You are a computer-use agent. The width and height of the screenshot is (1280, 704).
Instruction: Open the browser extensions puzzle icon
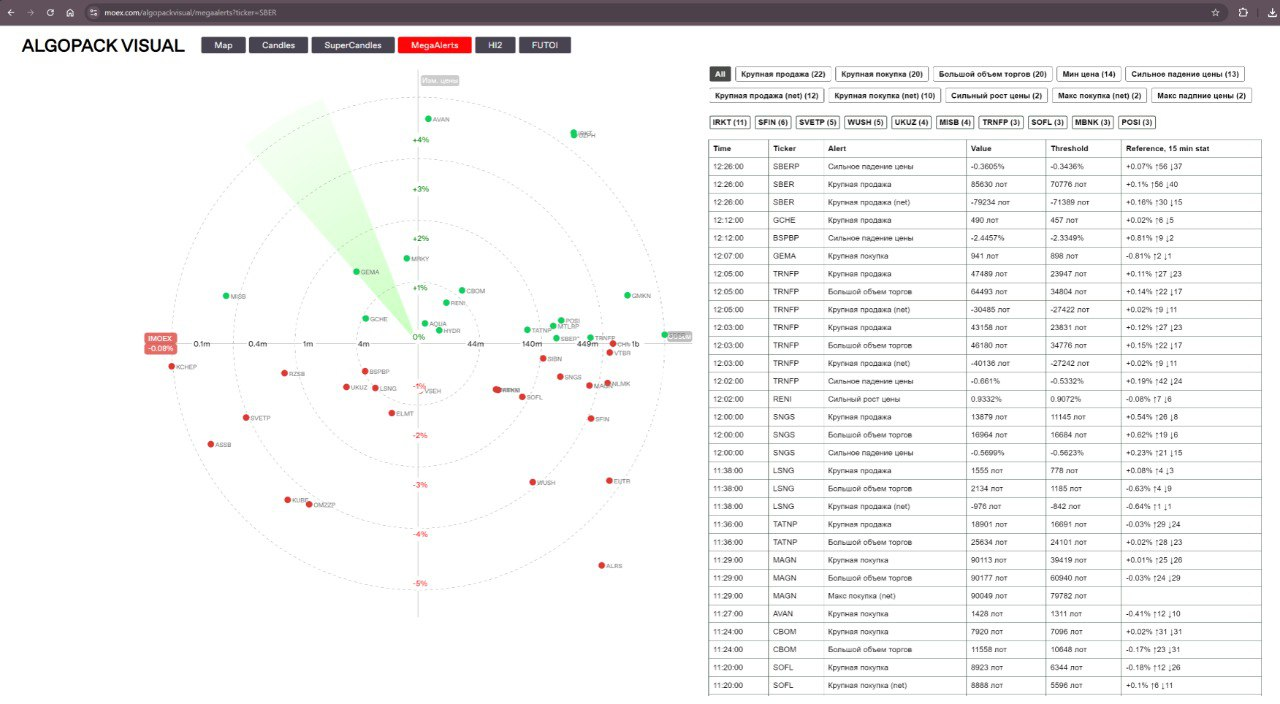point(1243,12)
